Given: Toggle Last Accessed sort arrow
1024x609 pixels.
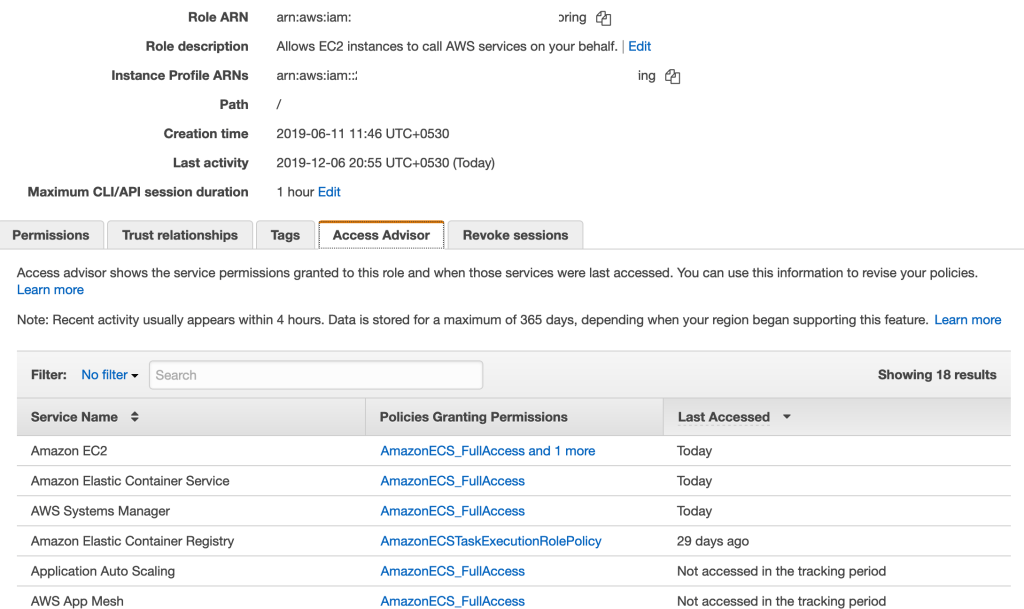Looking at the screenshot, I should (787, 417).
